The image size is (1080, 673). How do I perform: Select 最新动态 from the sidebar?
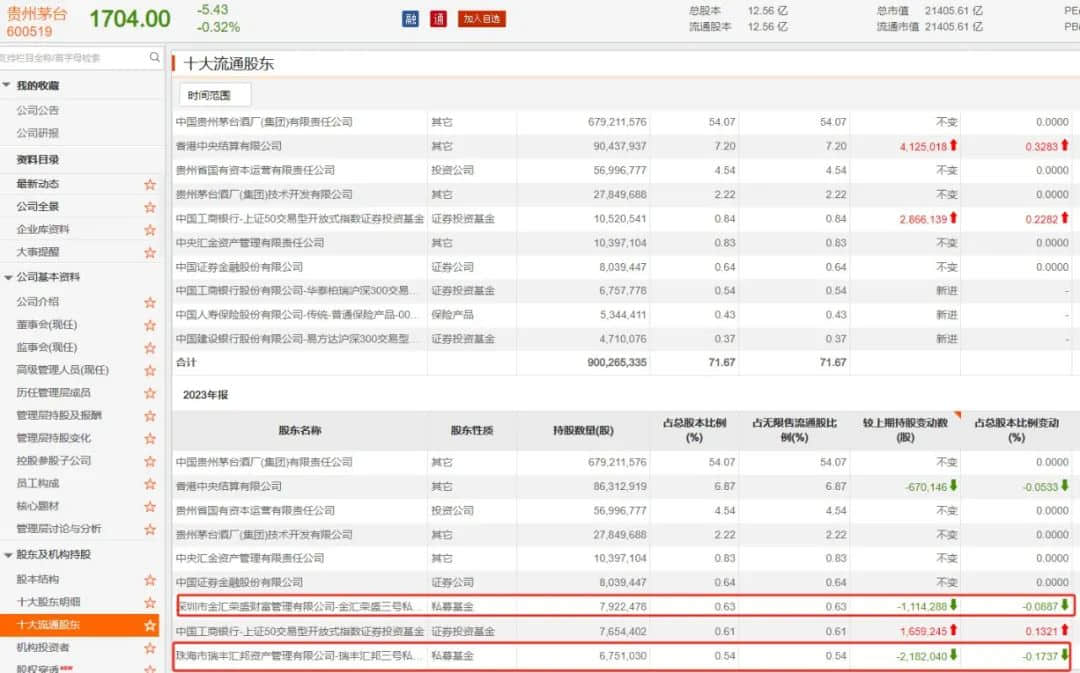coord(38,184)
